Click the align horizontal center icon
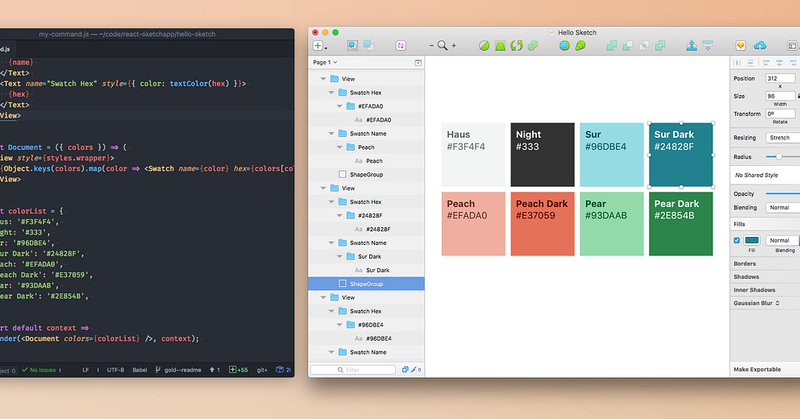This screenshot has width=800, height=419. point(780,63)
